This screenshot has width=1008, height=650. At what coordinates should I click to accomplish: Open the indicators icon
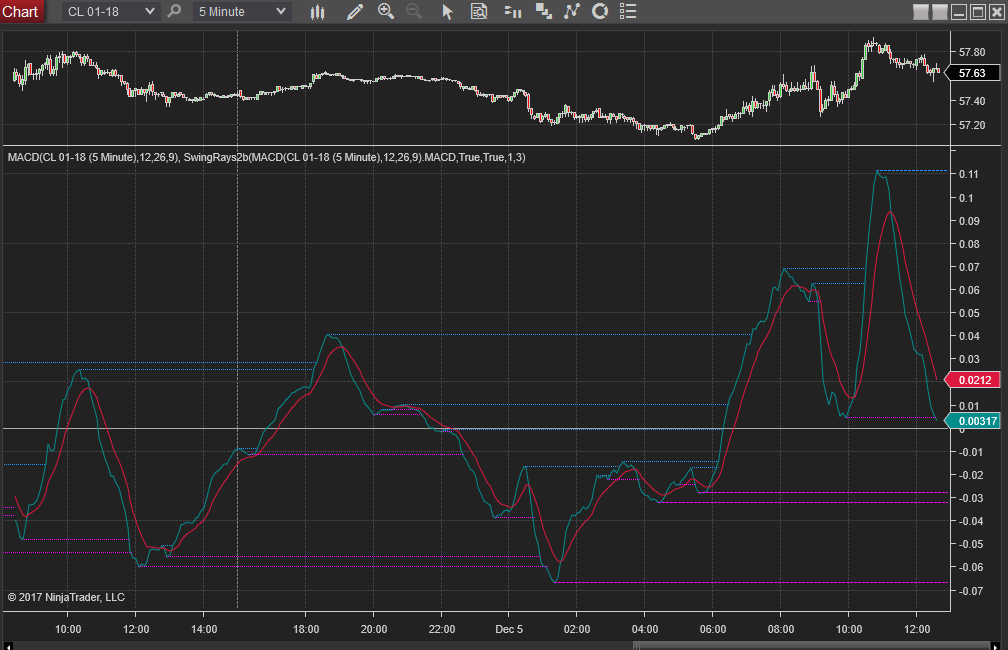572,12
